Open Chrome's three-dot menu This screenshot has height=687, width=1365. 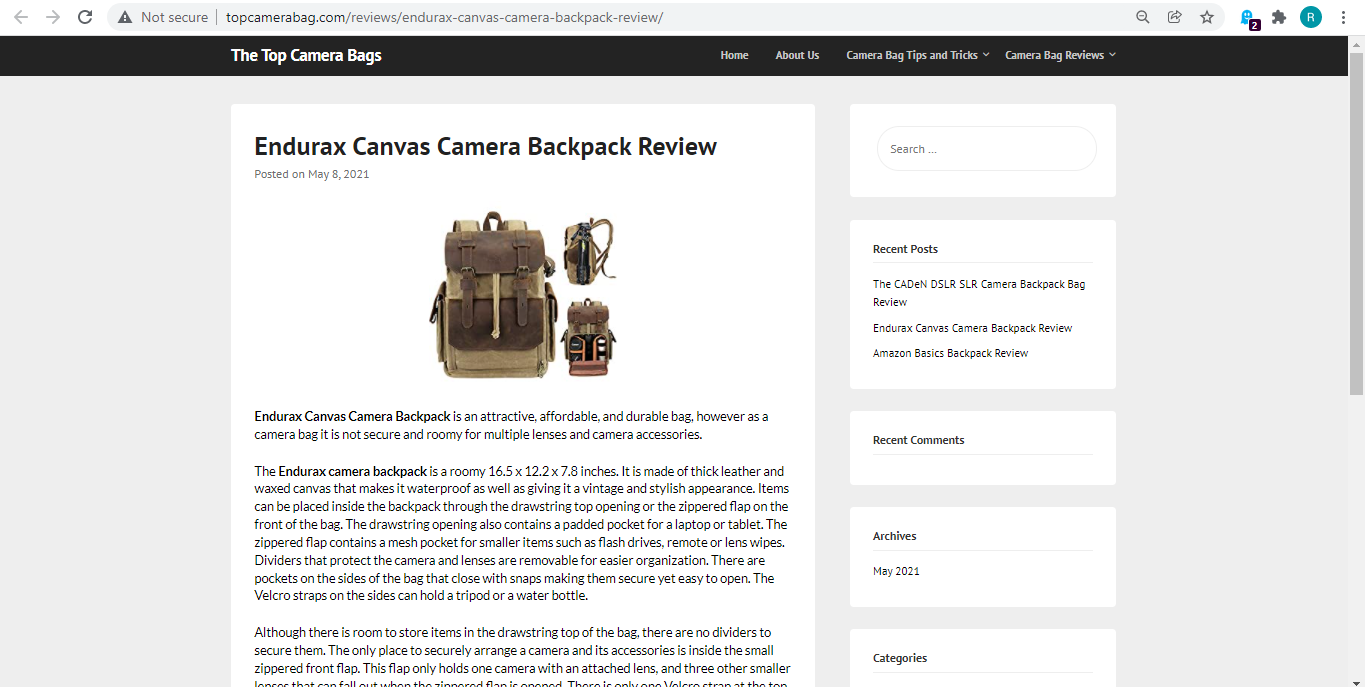coord(1343,17)
